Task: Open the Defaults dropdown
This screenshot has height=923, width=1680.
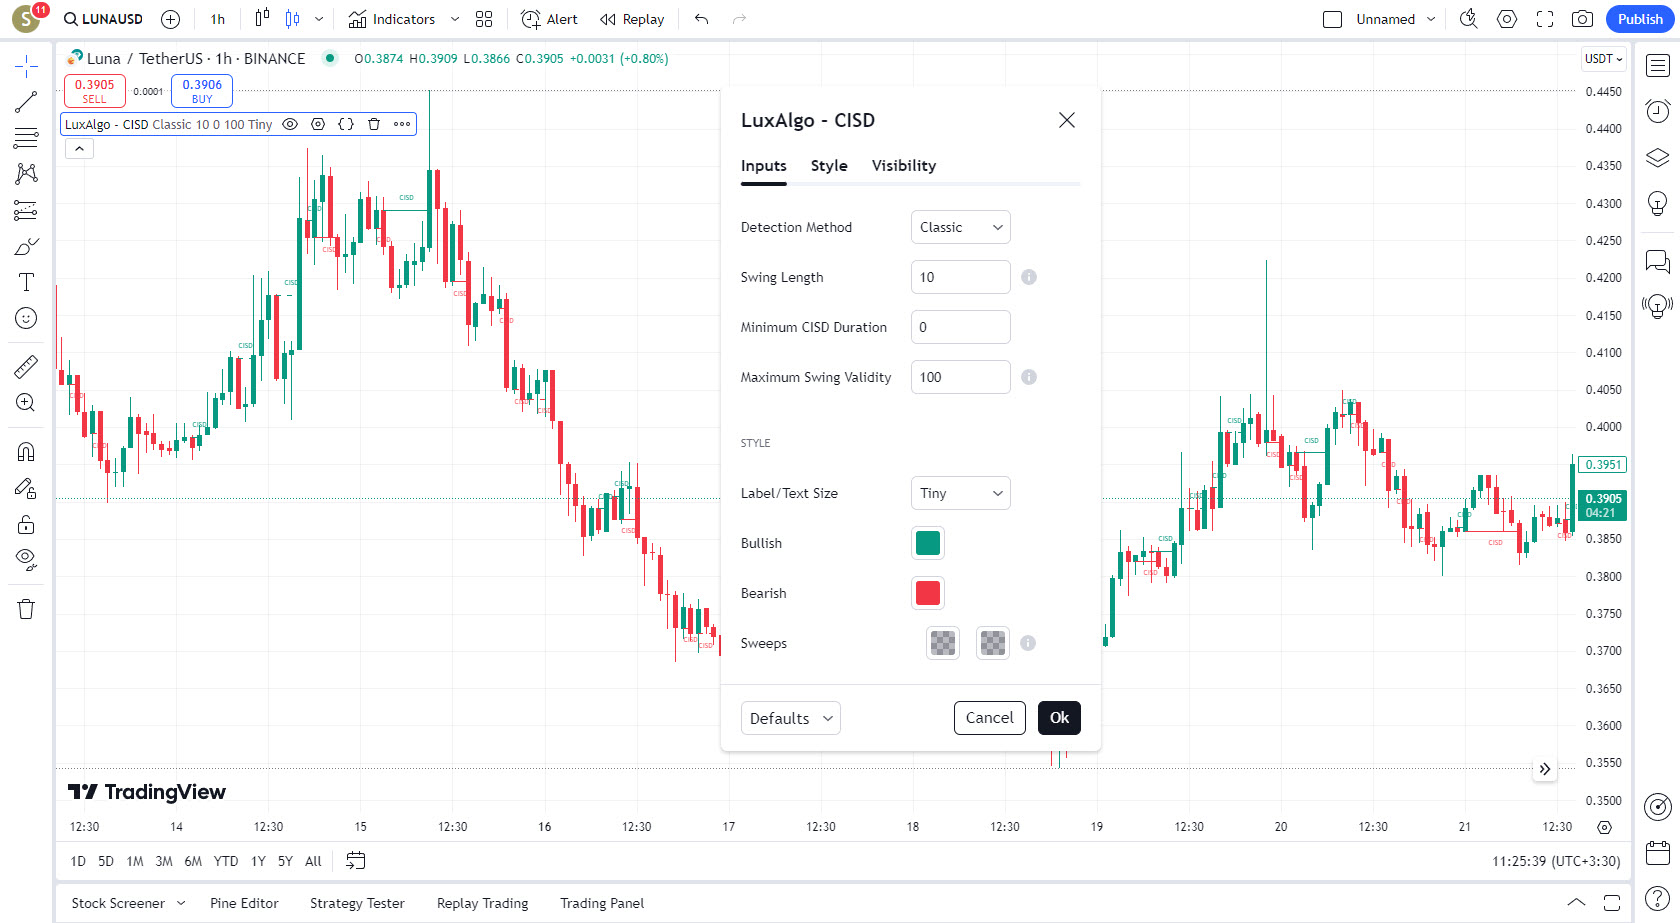Action: (x=790, y=718)
